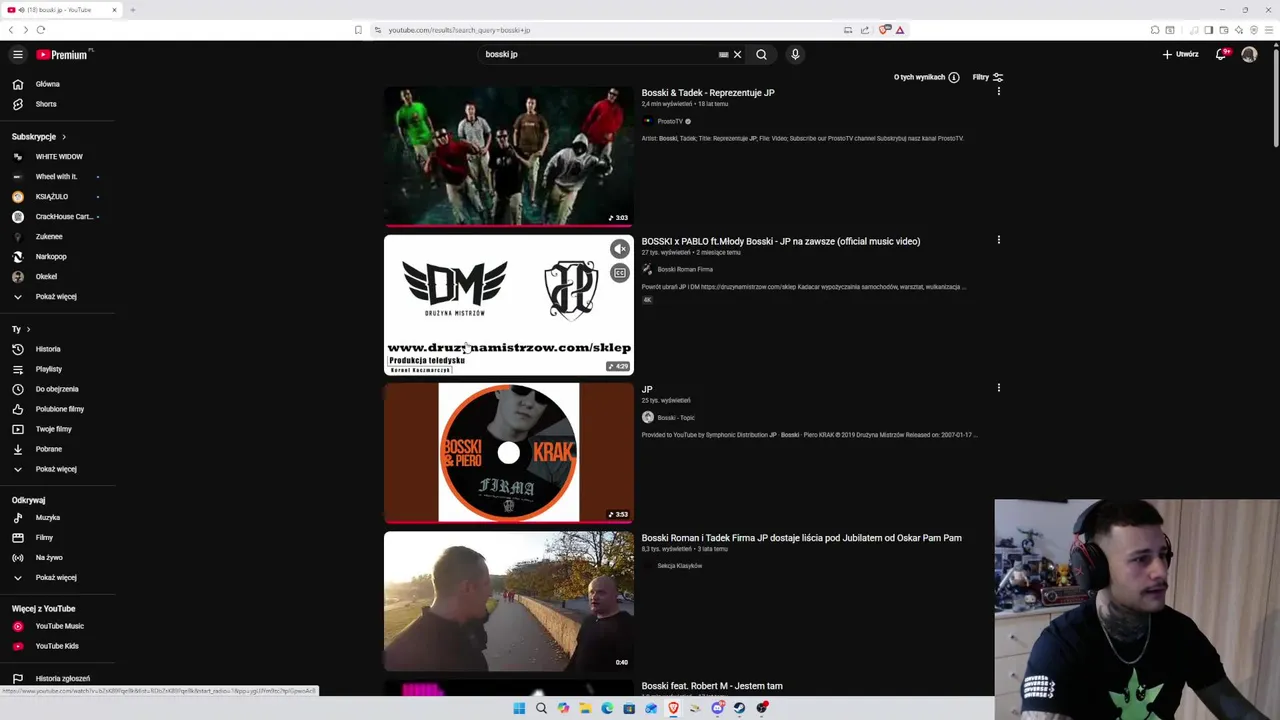Click the magnifier search button
This screenshot has height=720, width=1280.
coord(762,55)
